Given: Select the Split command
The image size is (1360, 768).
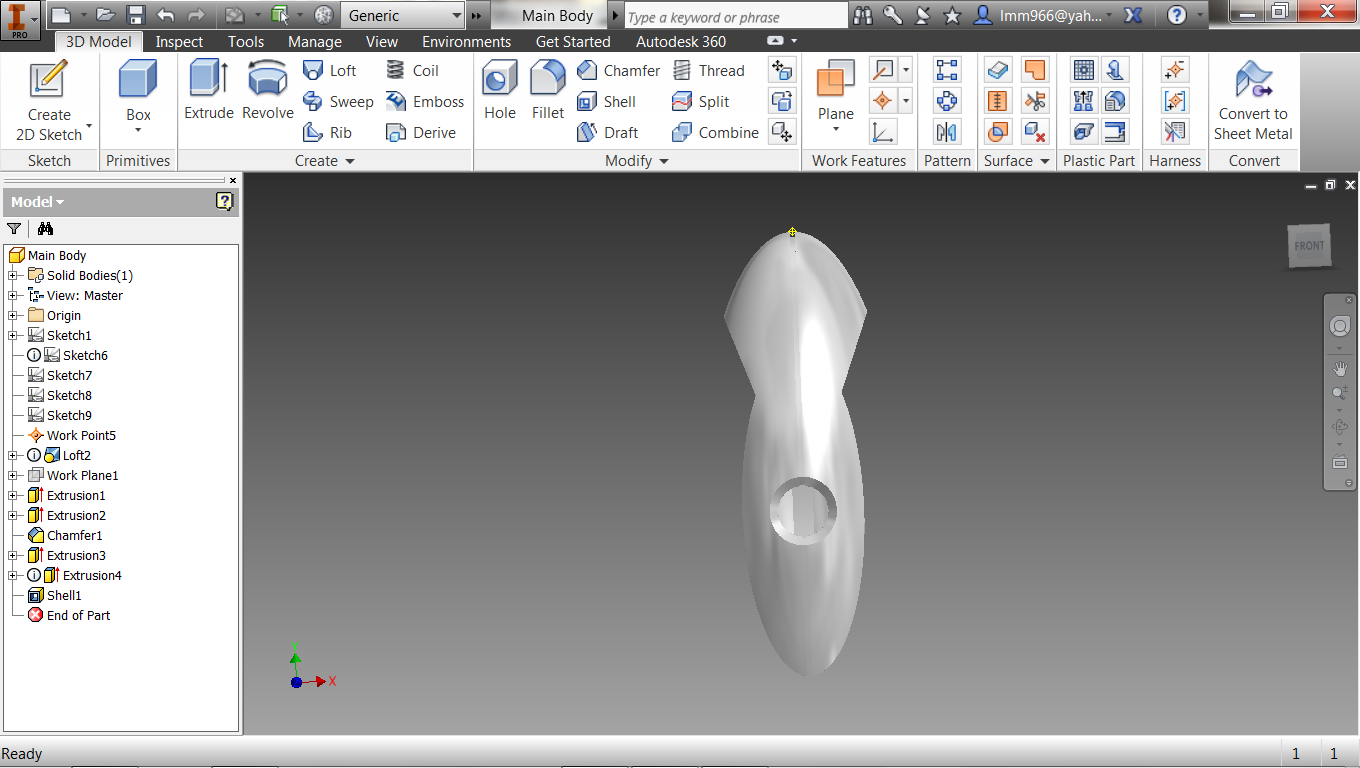Looking at the screenshot, I should (700, 101).
